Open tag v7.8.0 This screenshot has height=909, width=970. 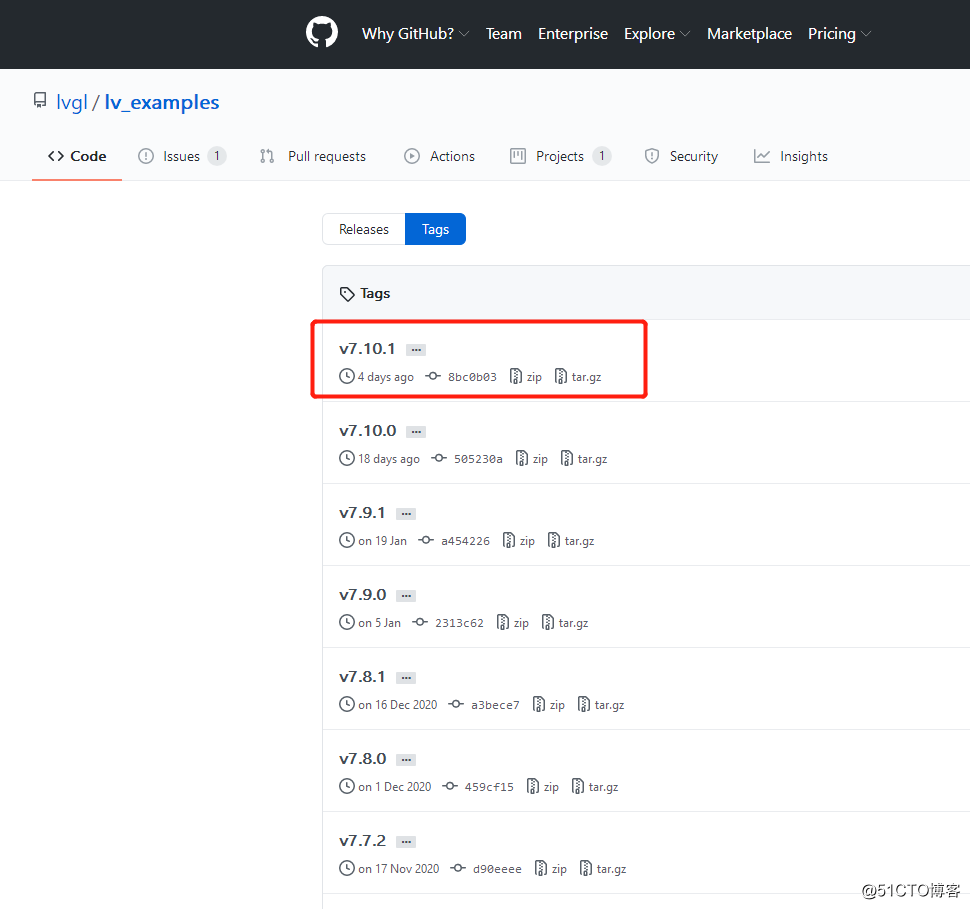(x=363, y=759)
